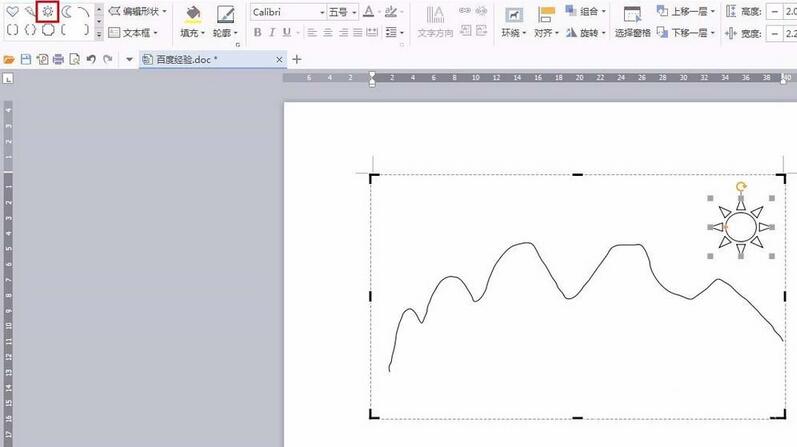Select the double brace shape
Viewport: 797px width, 447px height.
[x=30, y=30]
